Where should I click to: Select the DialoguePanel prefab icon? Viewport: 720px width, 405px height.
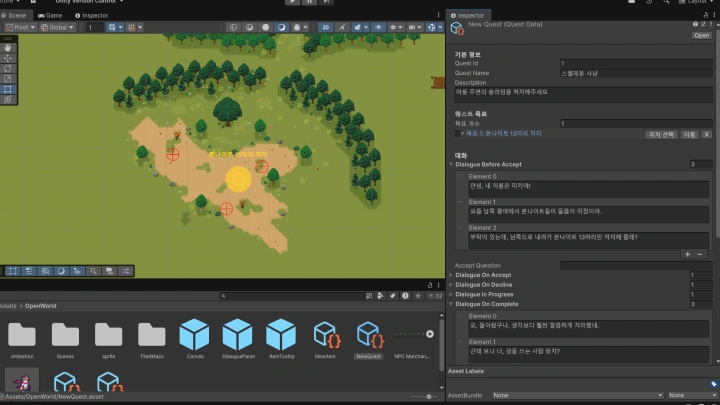coord(237,335)
